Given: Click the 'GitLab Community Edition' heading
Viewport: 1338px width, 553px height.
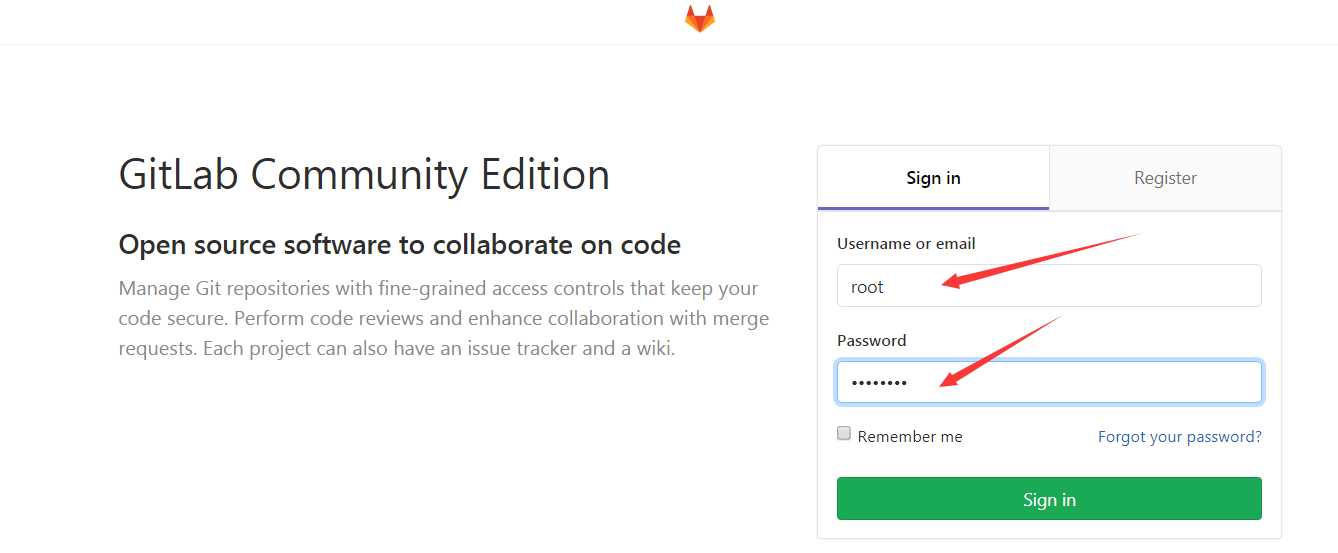Looking at the screenshot, I should [x=364, y=175].
